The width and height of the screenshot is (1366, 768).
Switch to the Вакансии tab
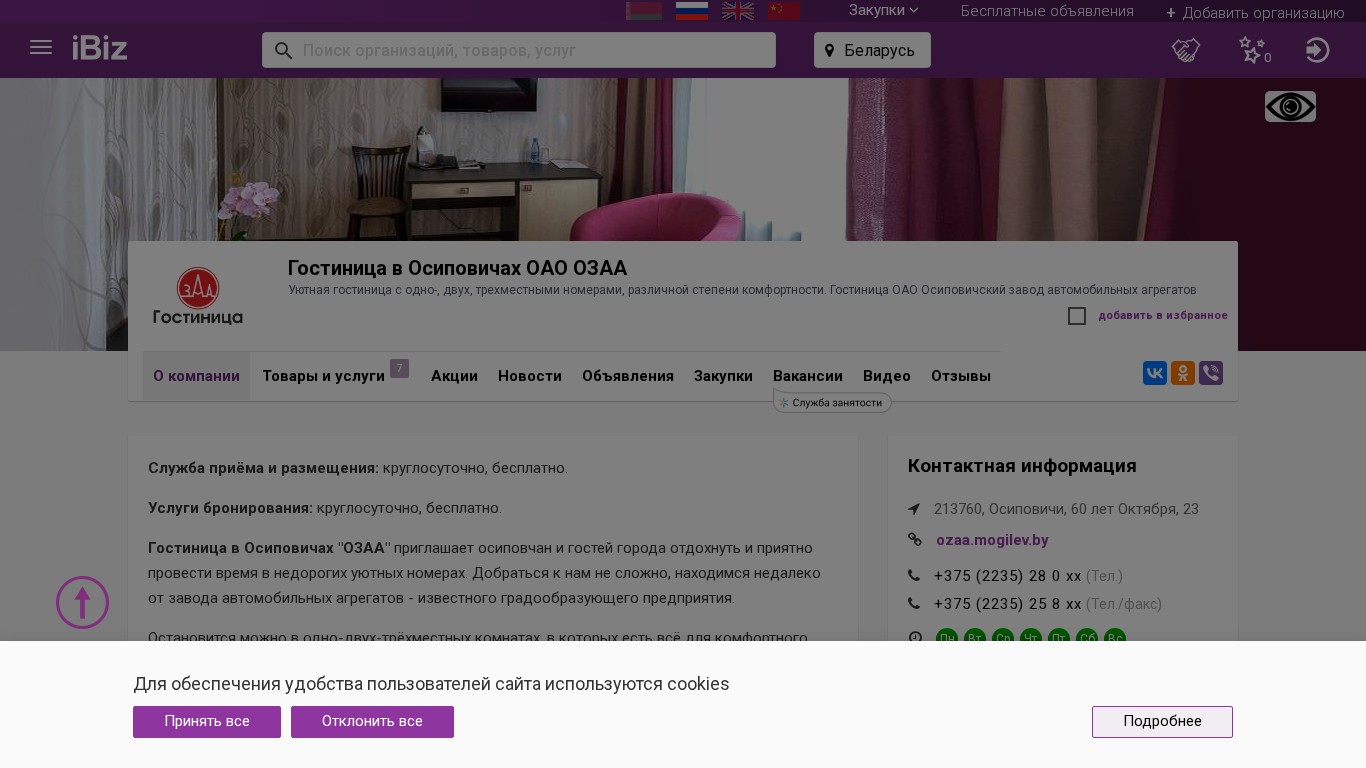click(808, 376)
